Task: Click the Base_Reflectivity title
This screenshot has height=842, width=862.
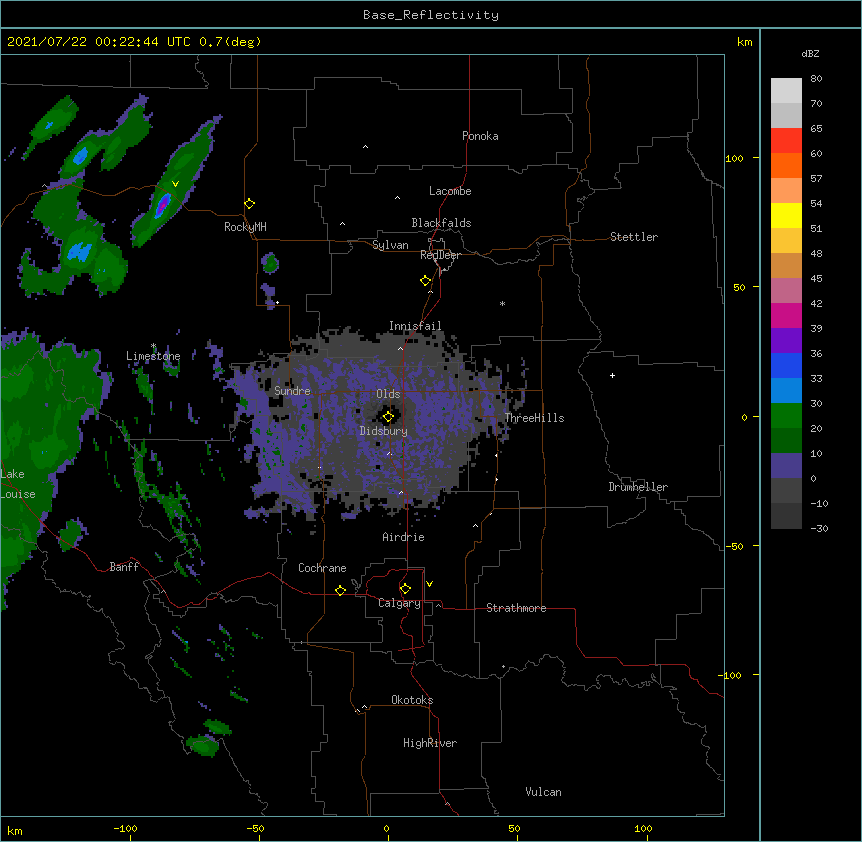Action: (x=431, y=15)
